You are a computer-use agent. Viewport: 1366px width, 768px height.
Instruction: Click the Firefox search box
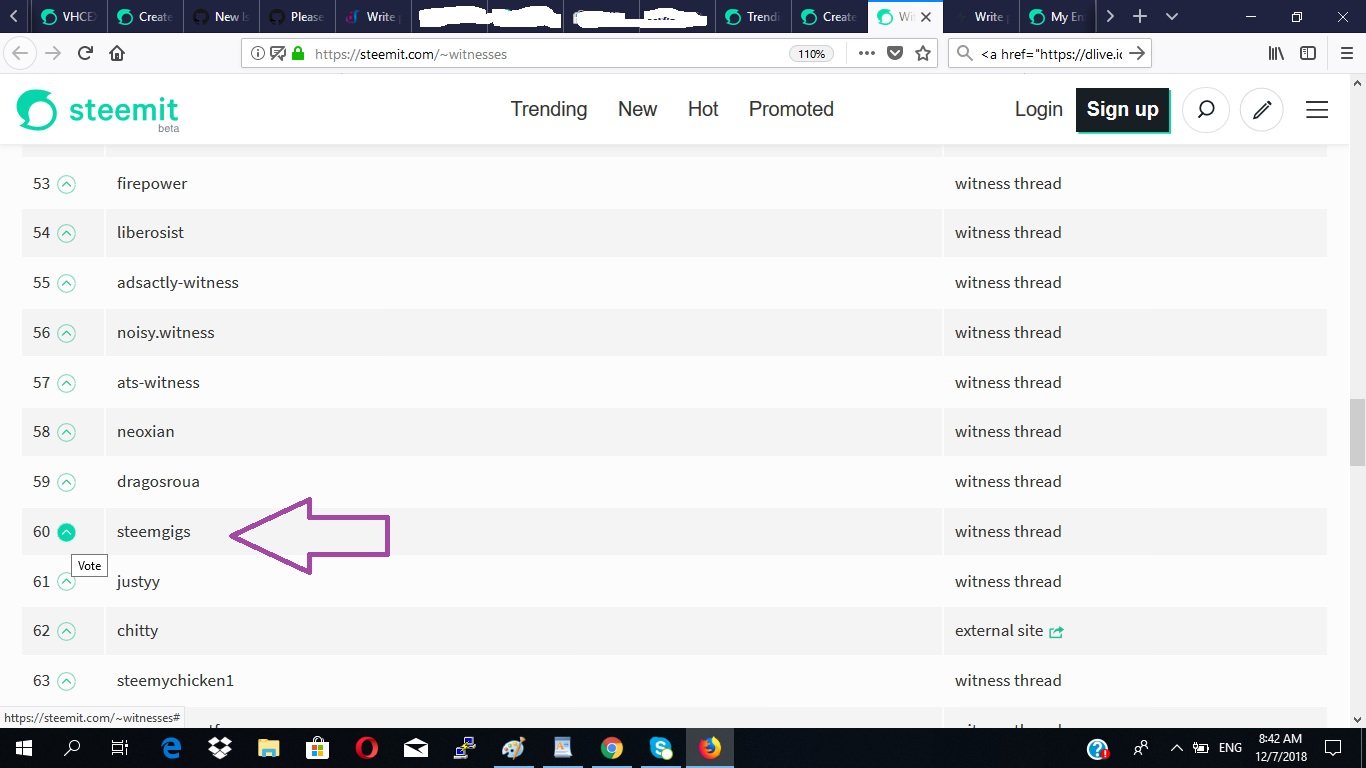[1050, 54]
